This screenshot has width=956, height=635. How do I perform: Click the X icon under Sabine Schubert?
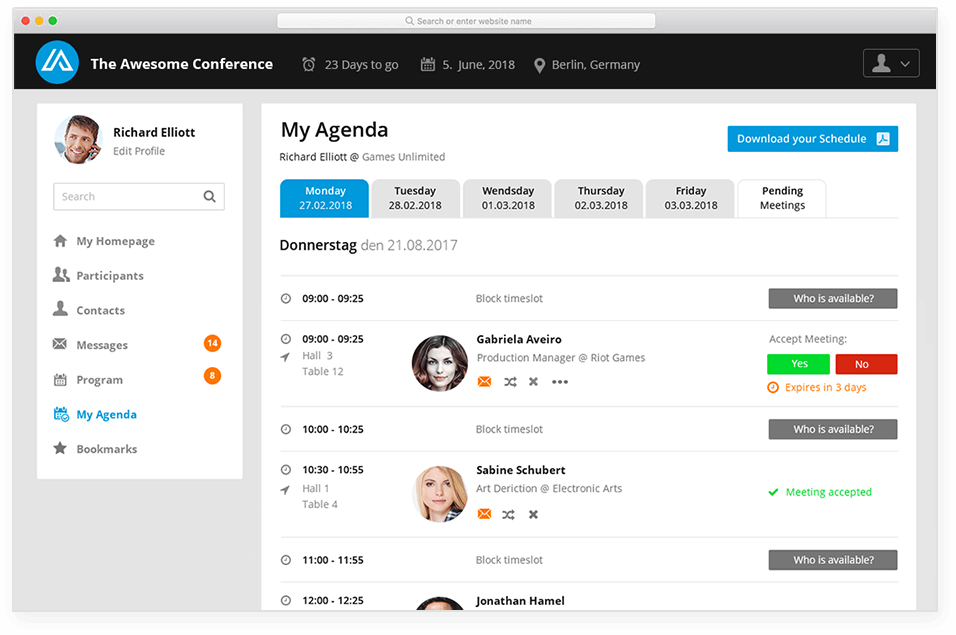point(533,515)
